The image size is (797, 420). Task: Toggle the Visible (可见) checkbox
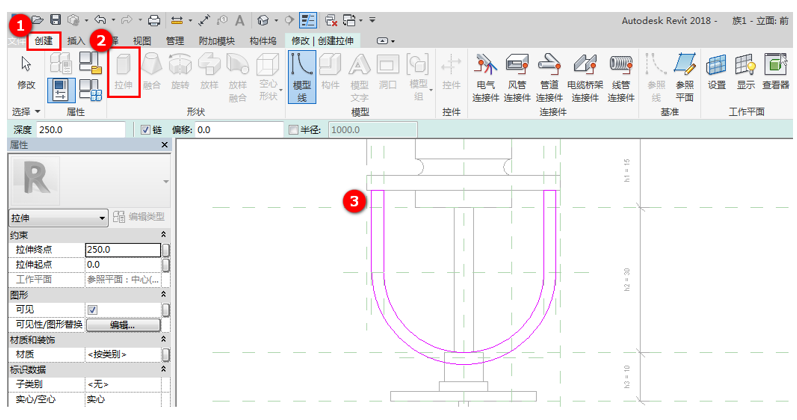pyautogui.click(x=93, y=310)
